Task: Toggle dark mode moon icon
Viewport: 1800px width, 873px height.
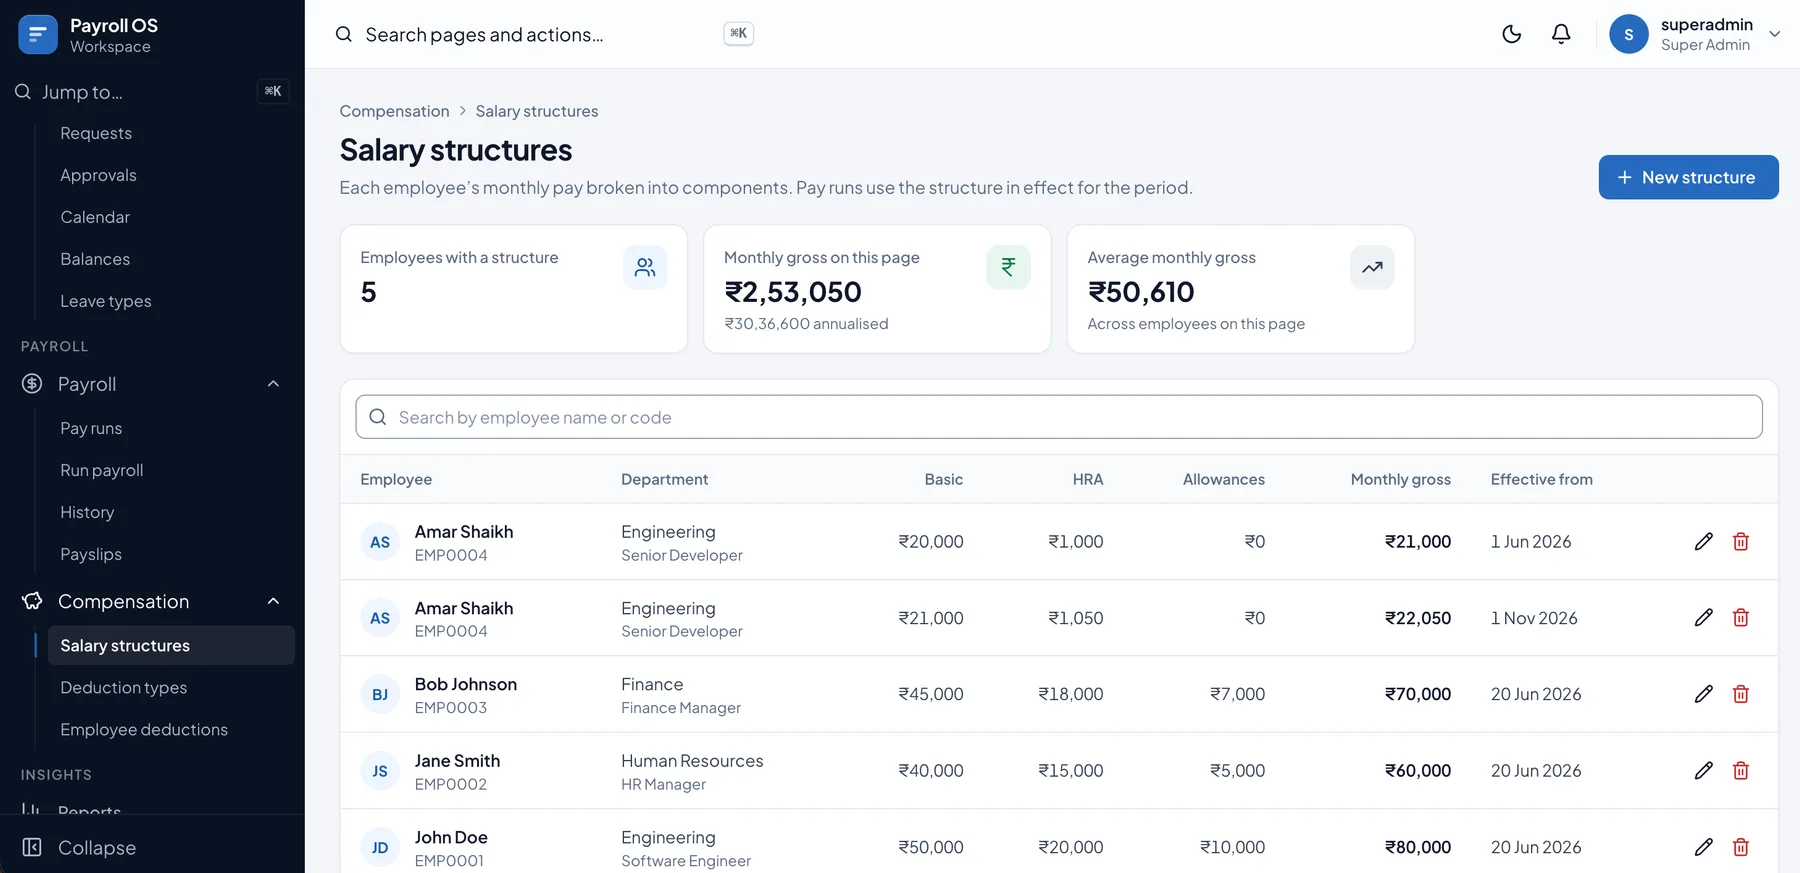Action: (1512, 34)
